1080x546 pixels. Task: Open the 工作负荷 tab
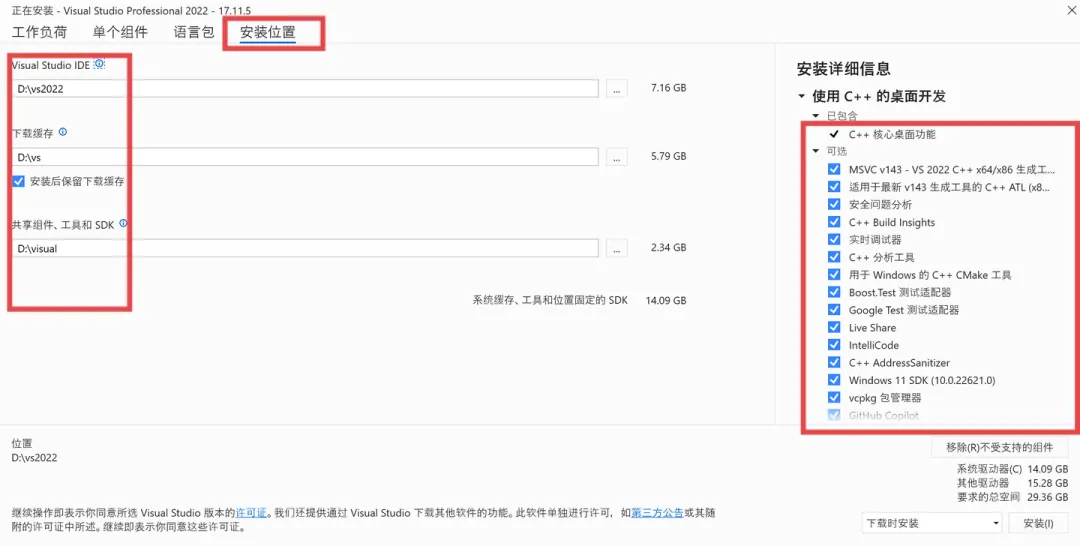39,32
